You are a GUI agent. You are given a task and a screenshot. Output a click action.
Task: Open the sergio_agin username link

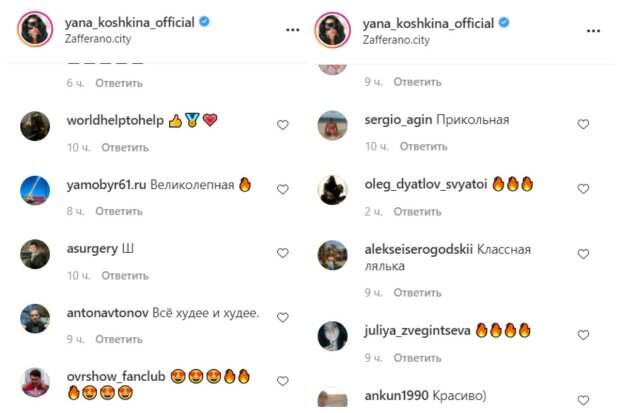398,120
